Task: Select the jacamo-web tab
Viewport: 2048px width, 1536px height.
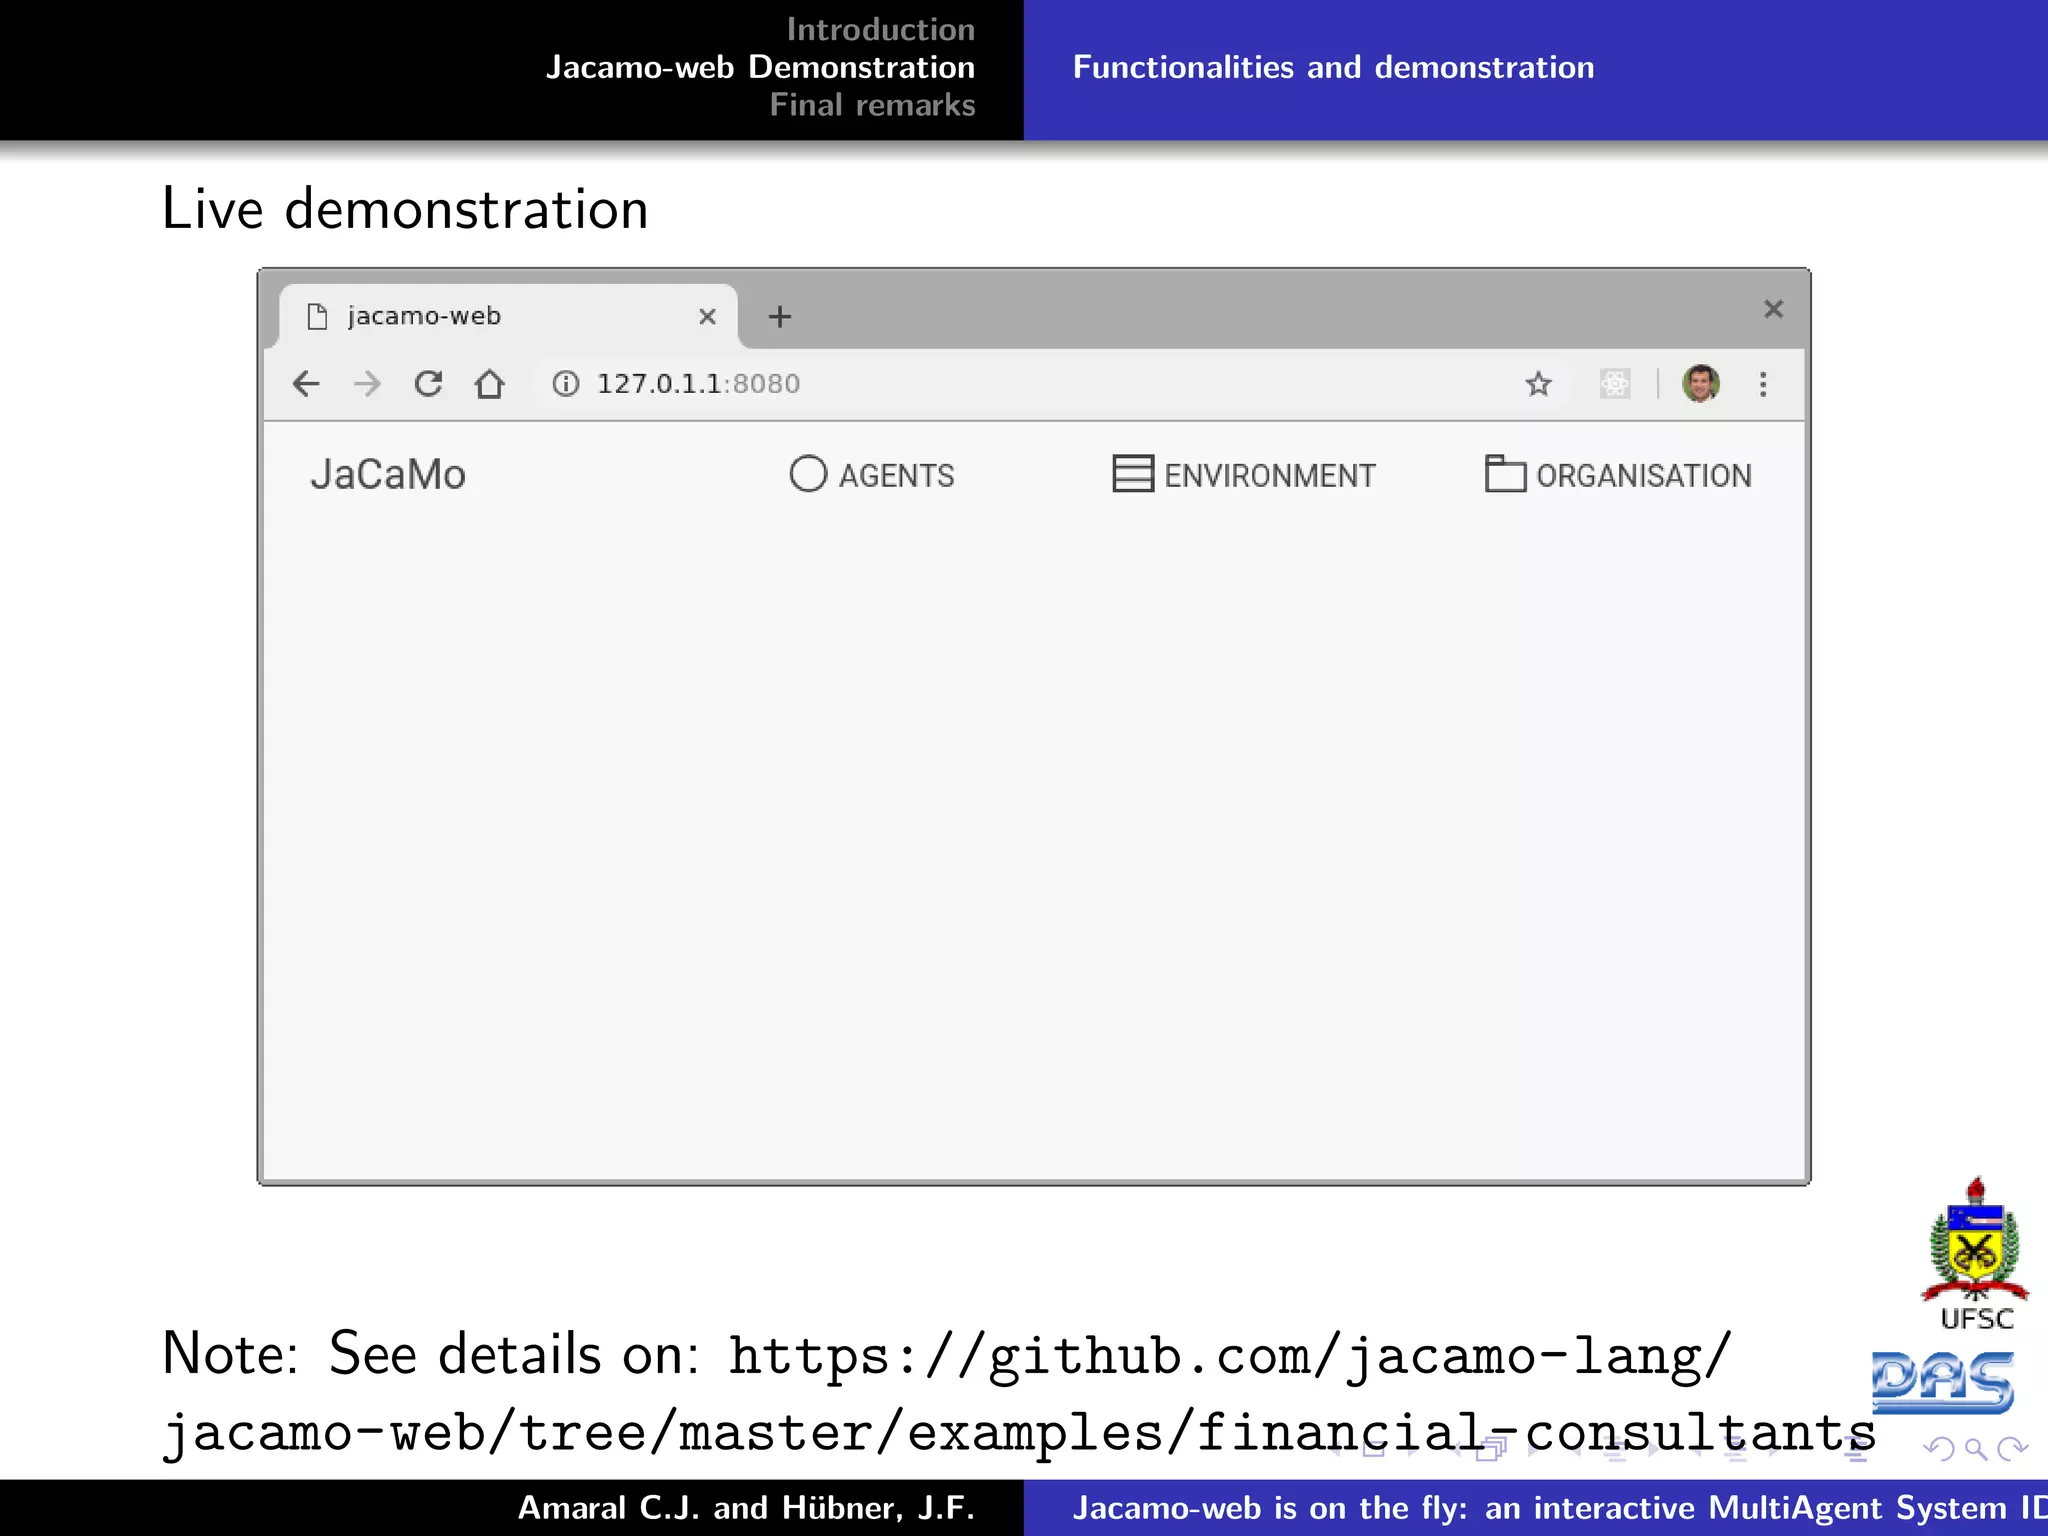Action: [507, 316]
